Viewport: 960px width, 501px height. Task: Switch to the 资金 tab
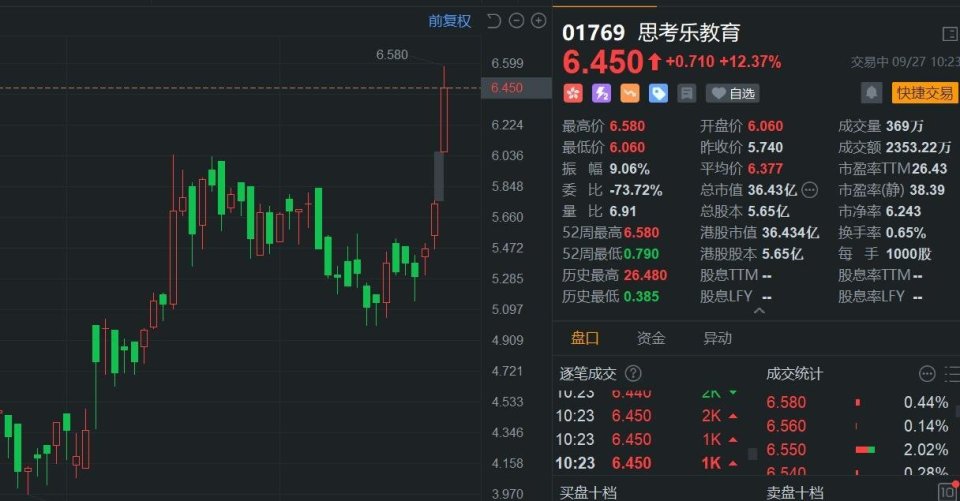tap(651, 338)
